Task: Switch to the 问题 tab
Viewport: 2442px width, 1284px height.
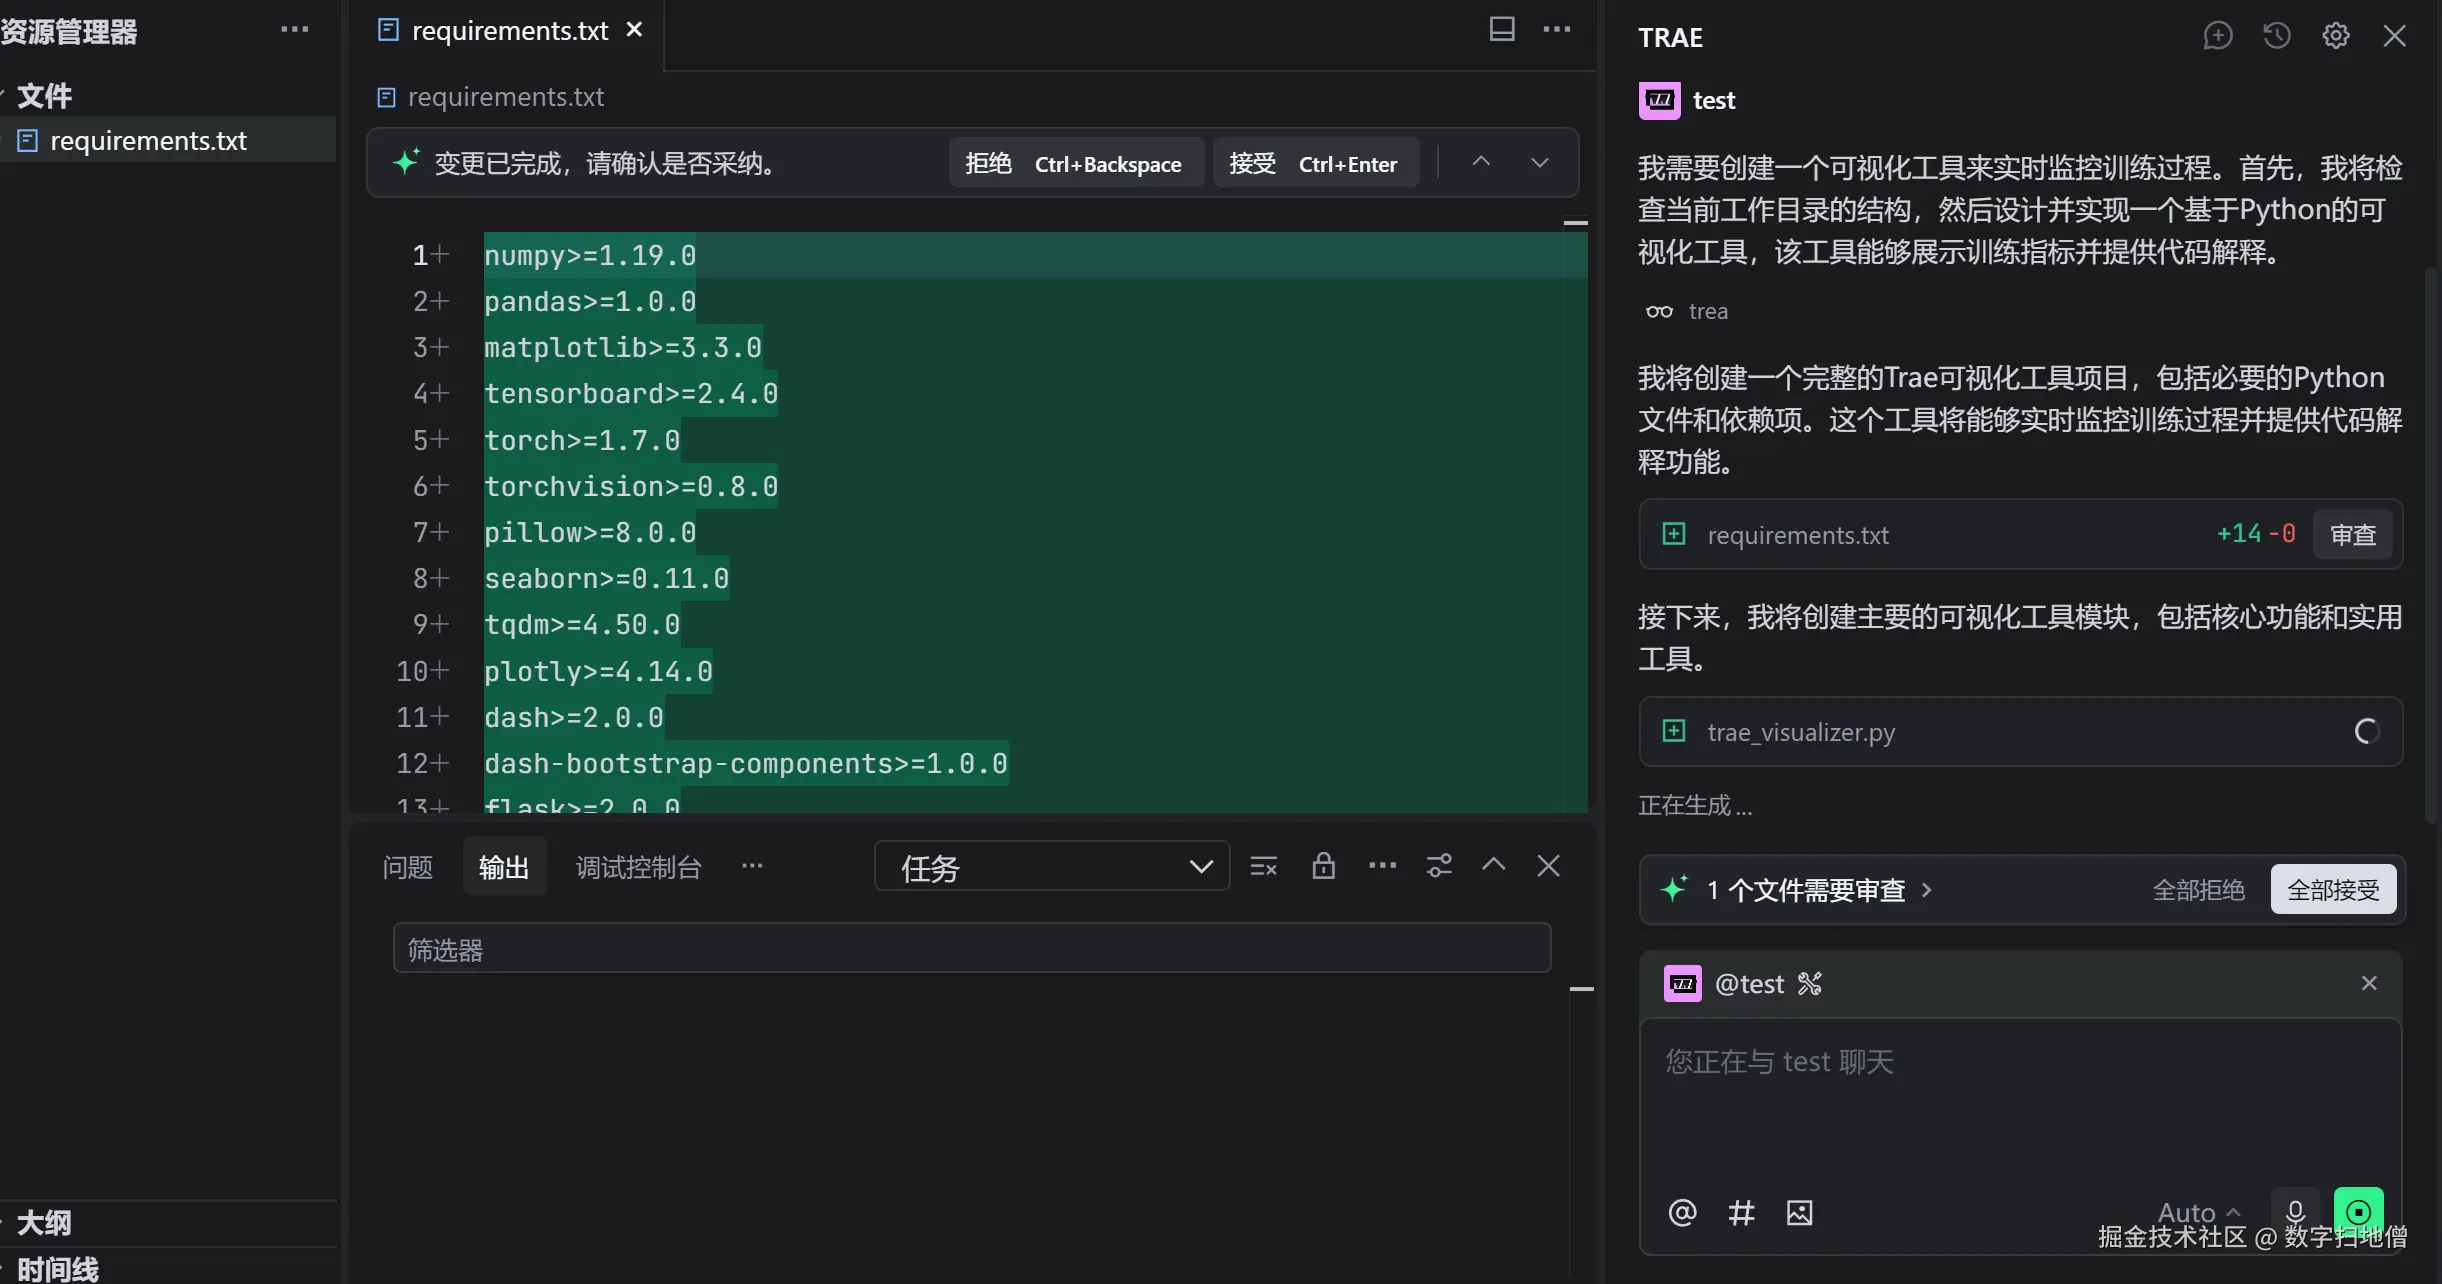Action: (x=407, y=867)
